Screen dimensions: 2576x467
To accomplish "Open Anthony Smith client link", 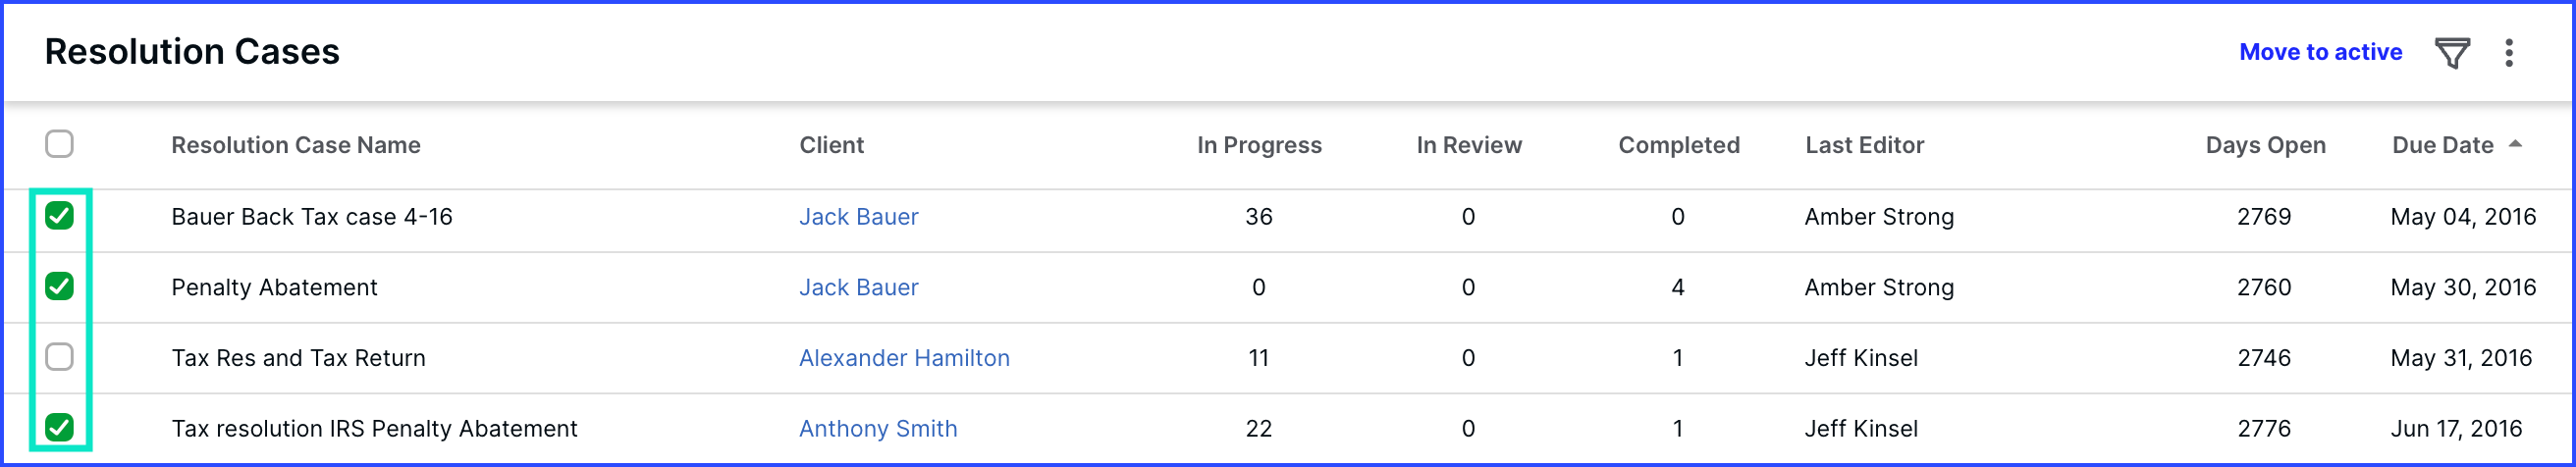I will 878,429.
